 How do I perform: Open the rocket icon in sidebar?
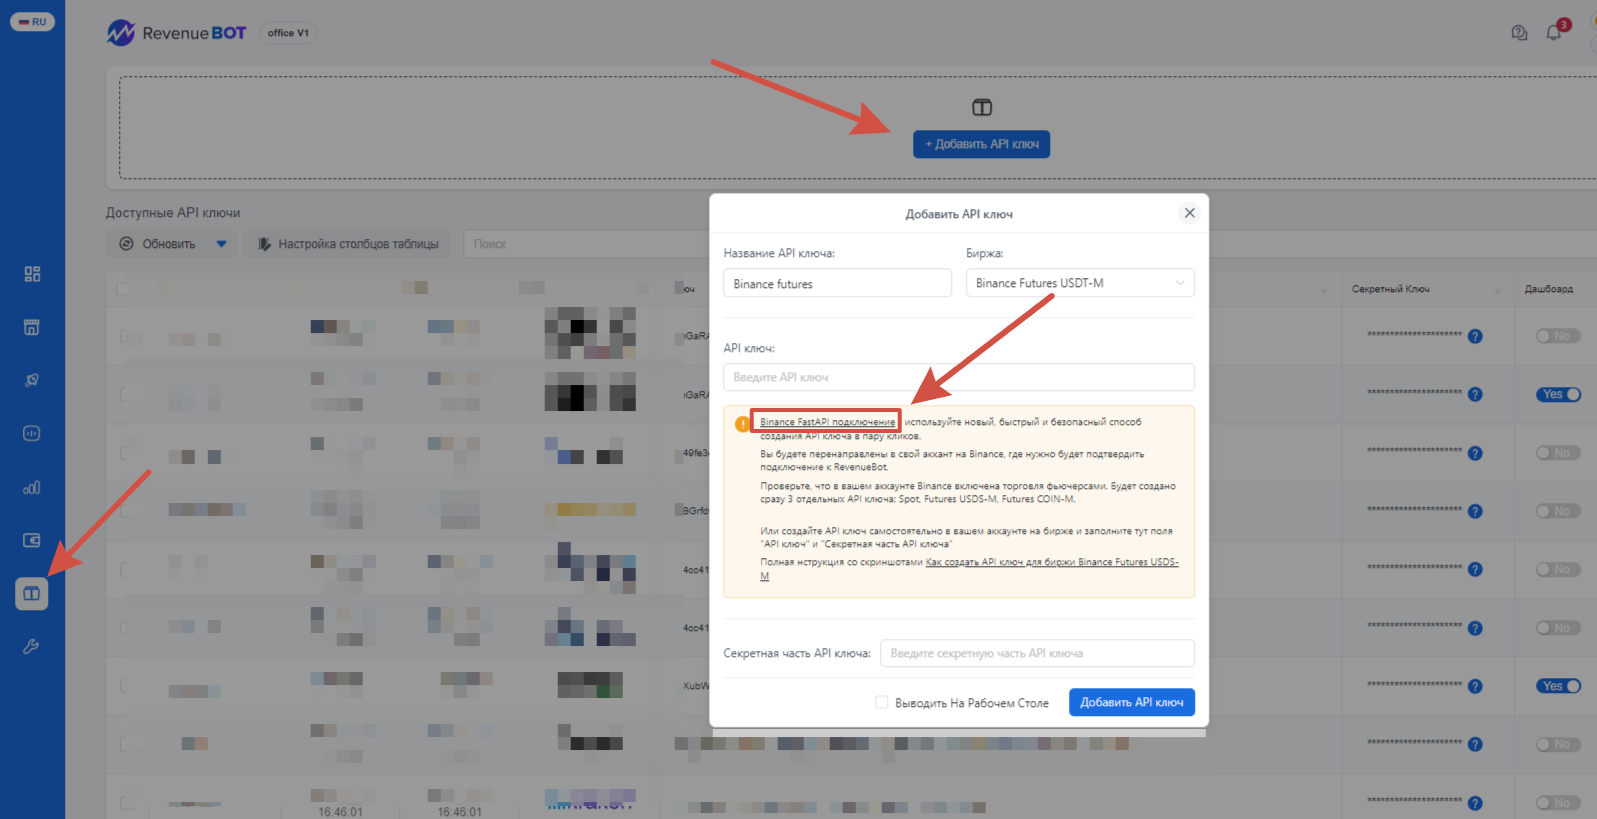click(32, 380)
